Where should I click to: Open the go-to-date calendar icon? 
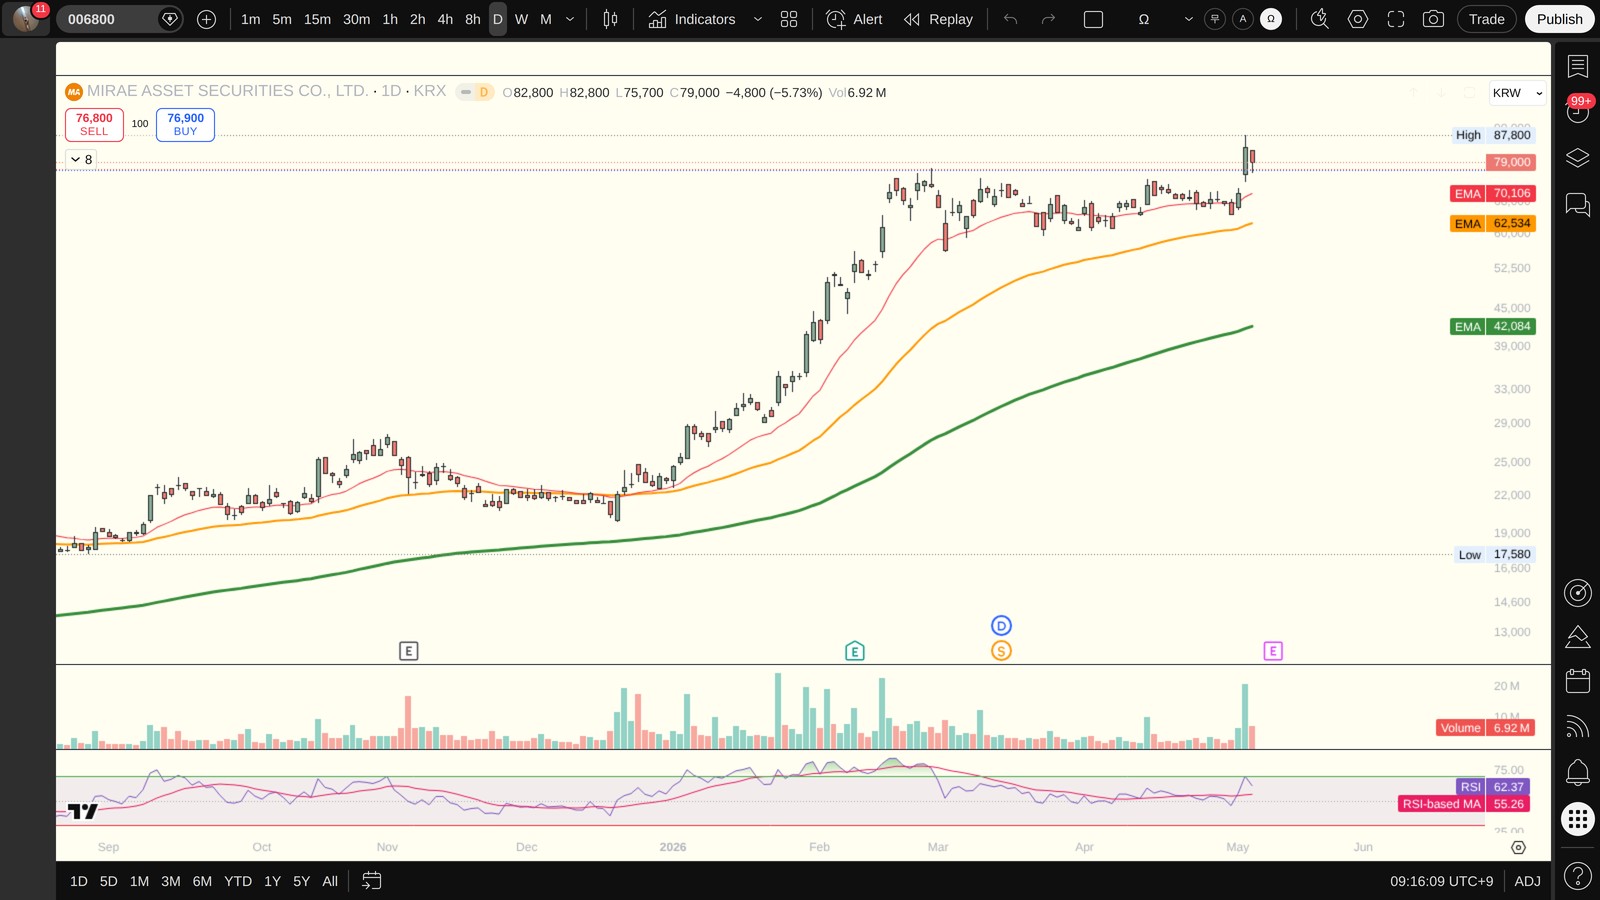click(371, 881)
